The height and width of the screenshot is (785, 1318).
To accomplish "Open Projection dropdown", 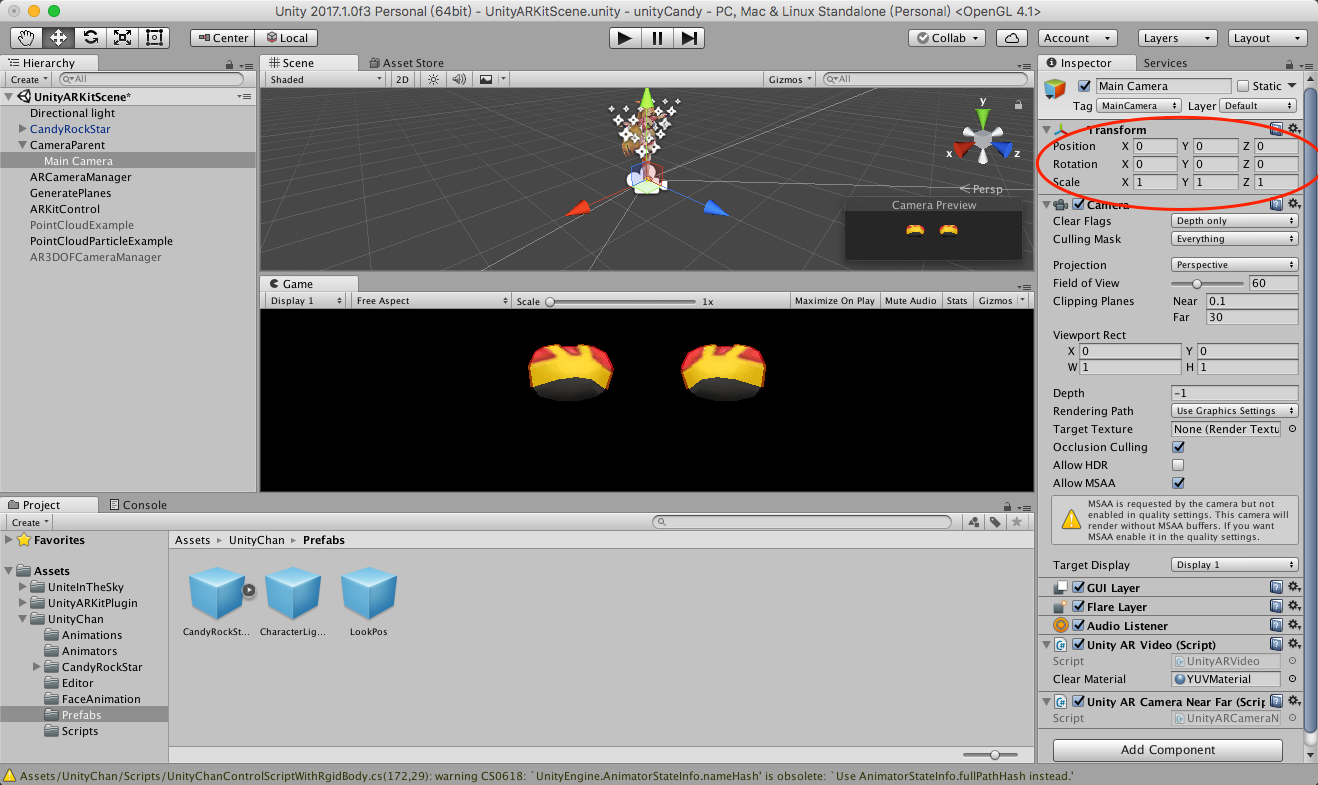I will coord(1235,265).
